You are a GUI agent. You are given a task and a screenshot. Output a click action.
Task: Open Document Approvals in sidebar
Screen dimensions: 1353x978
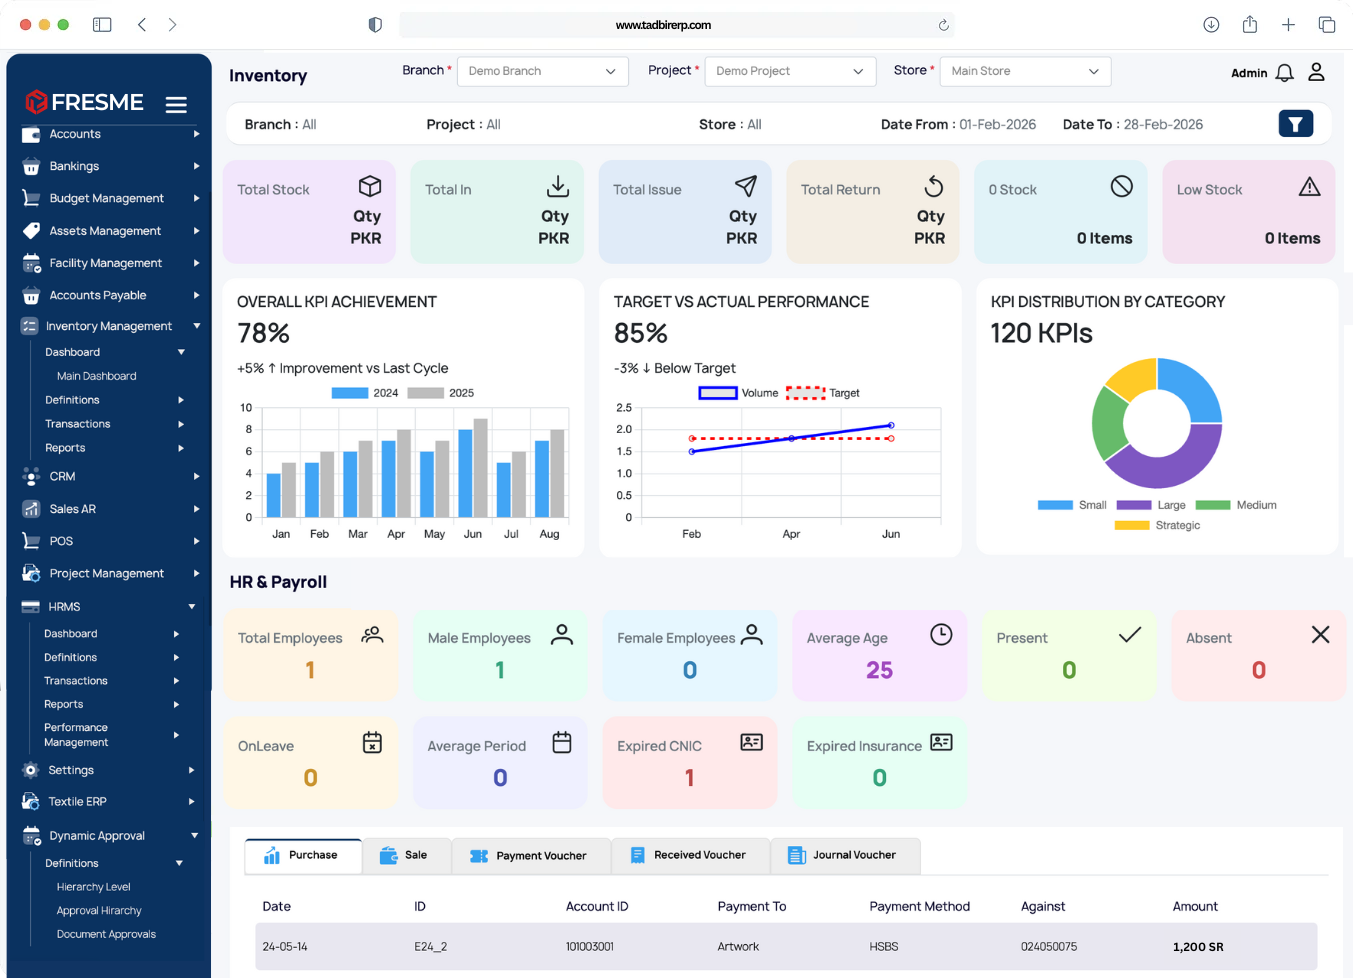(x=106, y=934)
